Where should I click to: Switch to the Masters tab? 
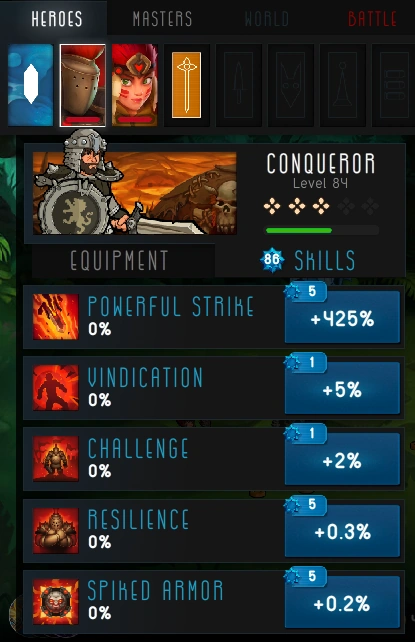162,19
